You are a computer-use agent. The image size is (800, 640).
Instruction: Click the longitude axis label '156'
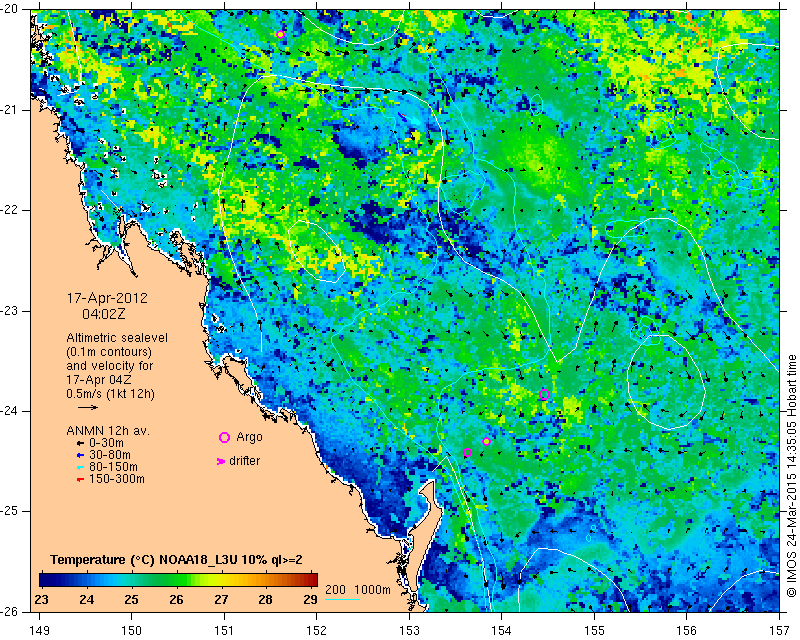coord(687,631)
